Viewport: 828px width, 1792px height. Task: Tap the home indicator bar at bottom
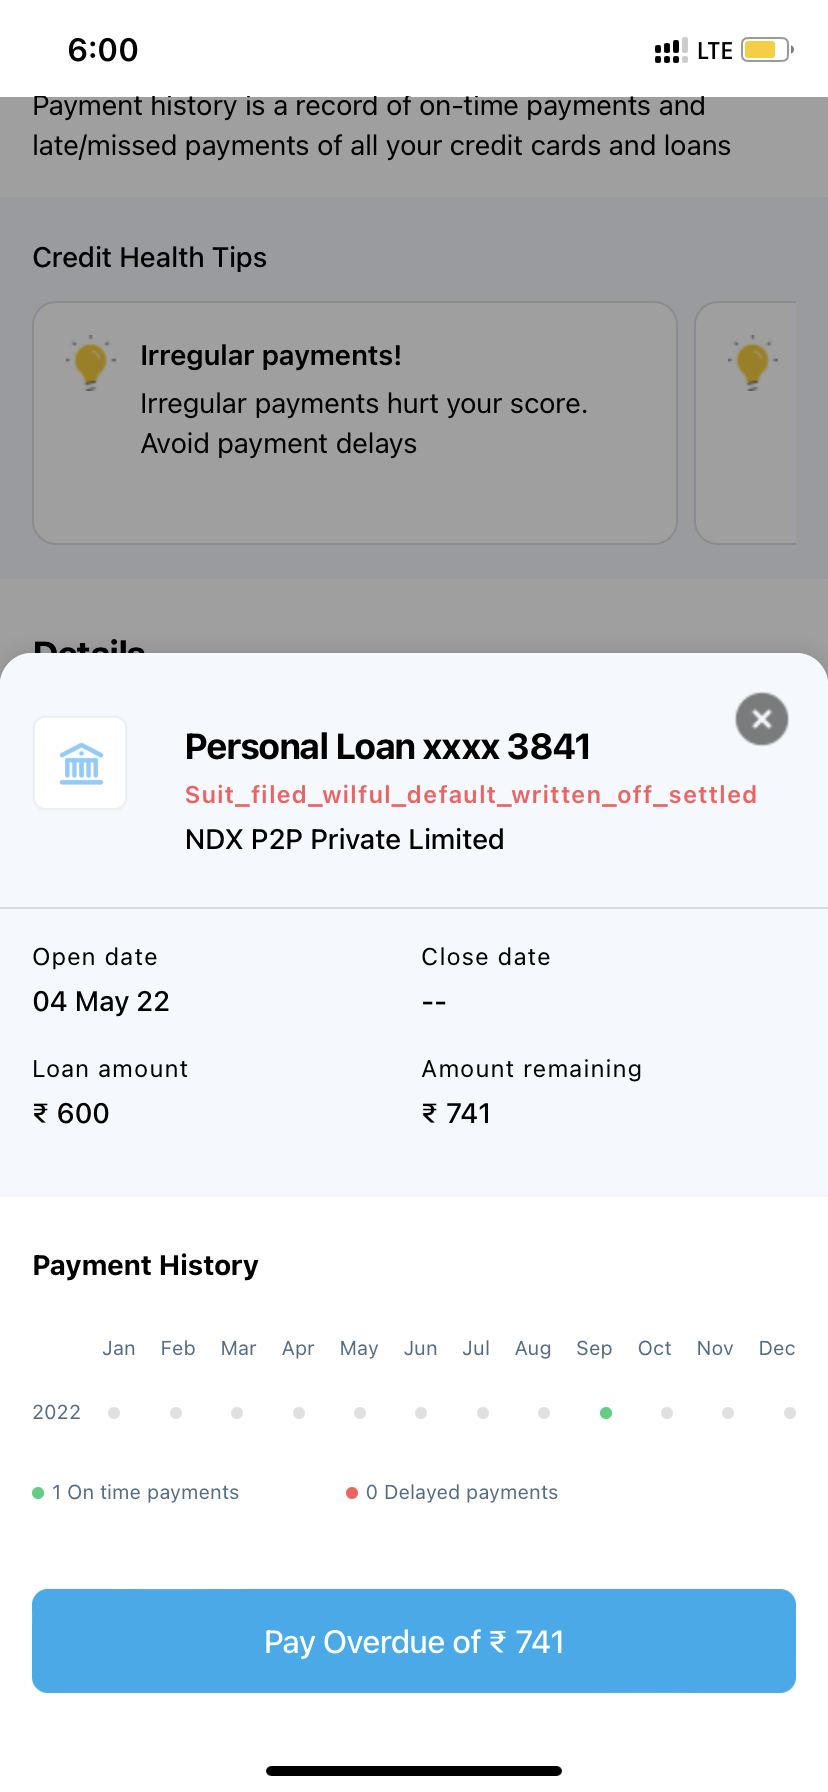(x=414, y=1771)
